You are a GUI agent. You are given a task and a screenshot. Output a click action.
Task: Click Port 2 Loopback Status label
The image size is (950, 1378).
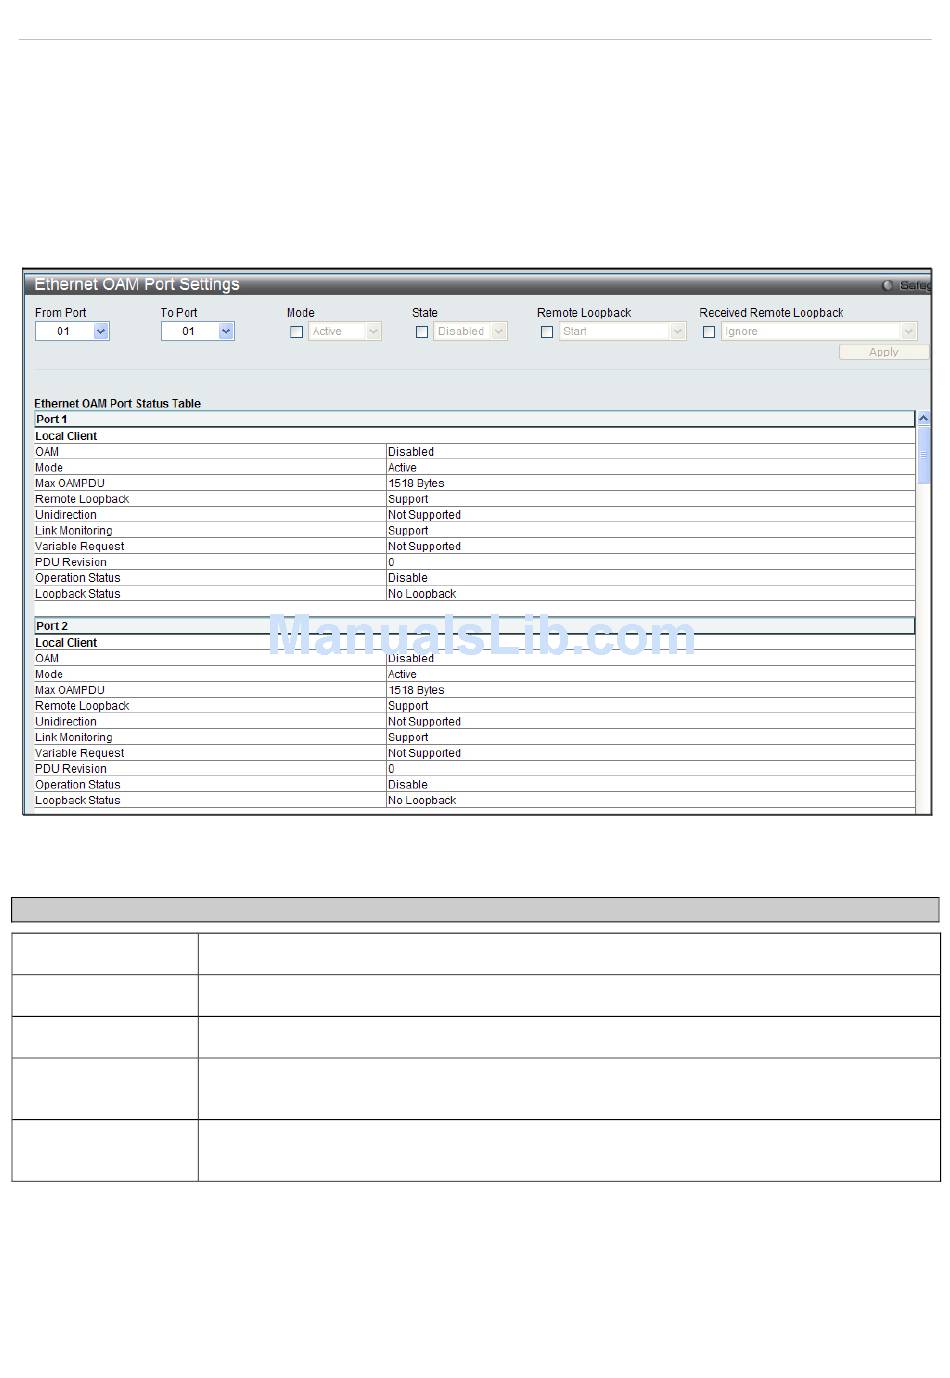click(78, 801)
